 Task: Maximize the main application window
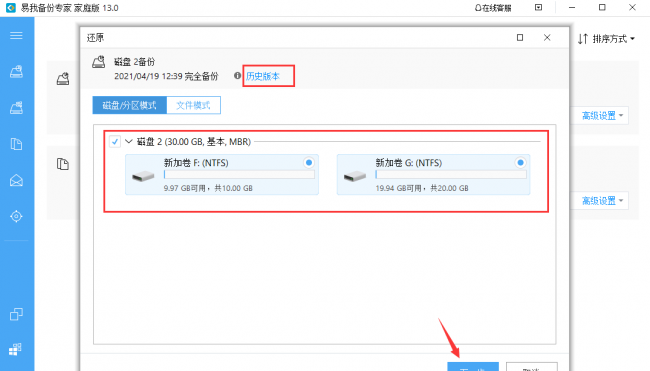point(602,7)
